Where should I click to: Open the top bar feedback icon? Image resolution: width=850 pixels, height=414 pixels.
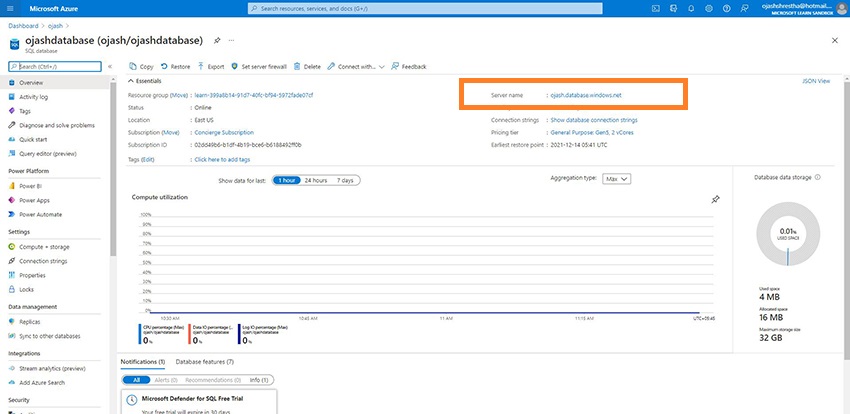tap(744, 9)
